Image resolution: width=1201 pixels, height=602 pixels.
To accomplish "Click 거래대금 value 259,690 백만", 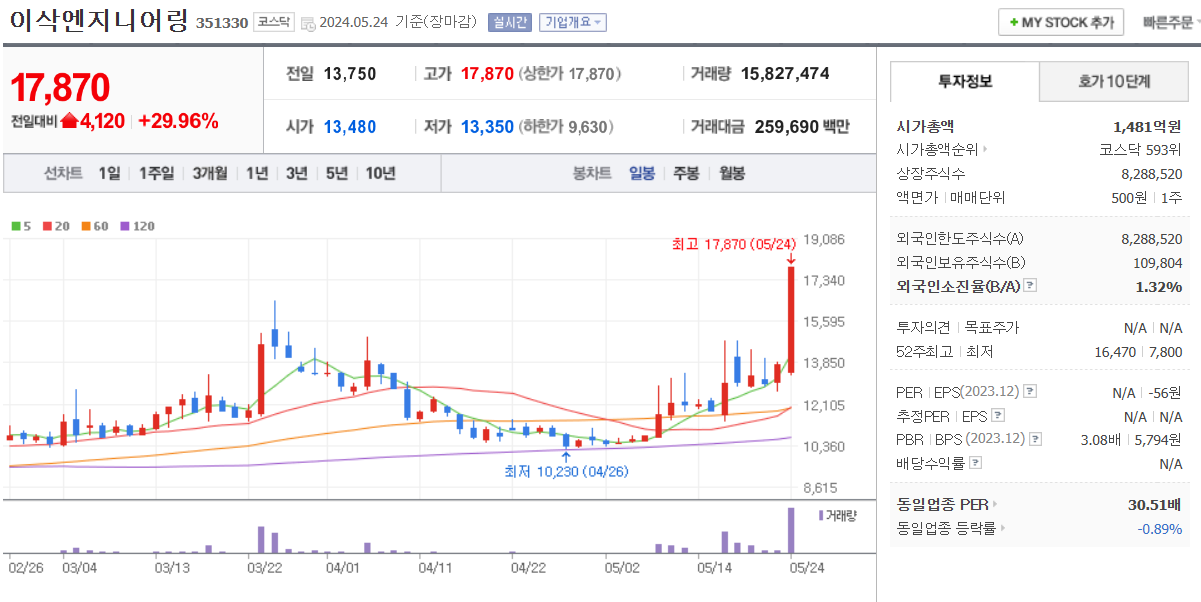I will point(802,126).
